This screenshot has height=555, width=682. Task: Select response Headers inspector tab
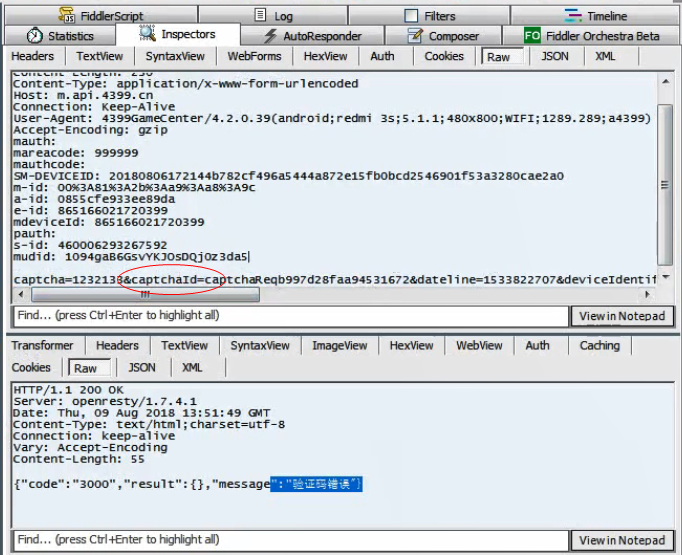click(x=117, y=346)
